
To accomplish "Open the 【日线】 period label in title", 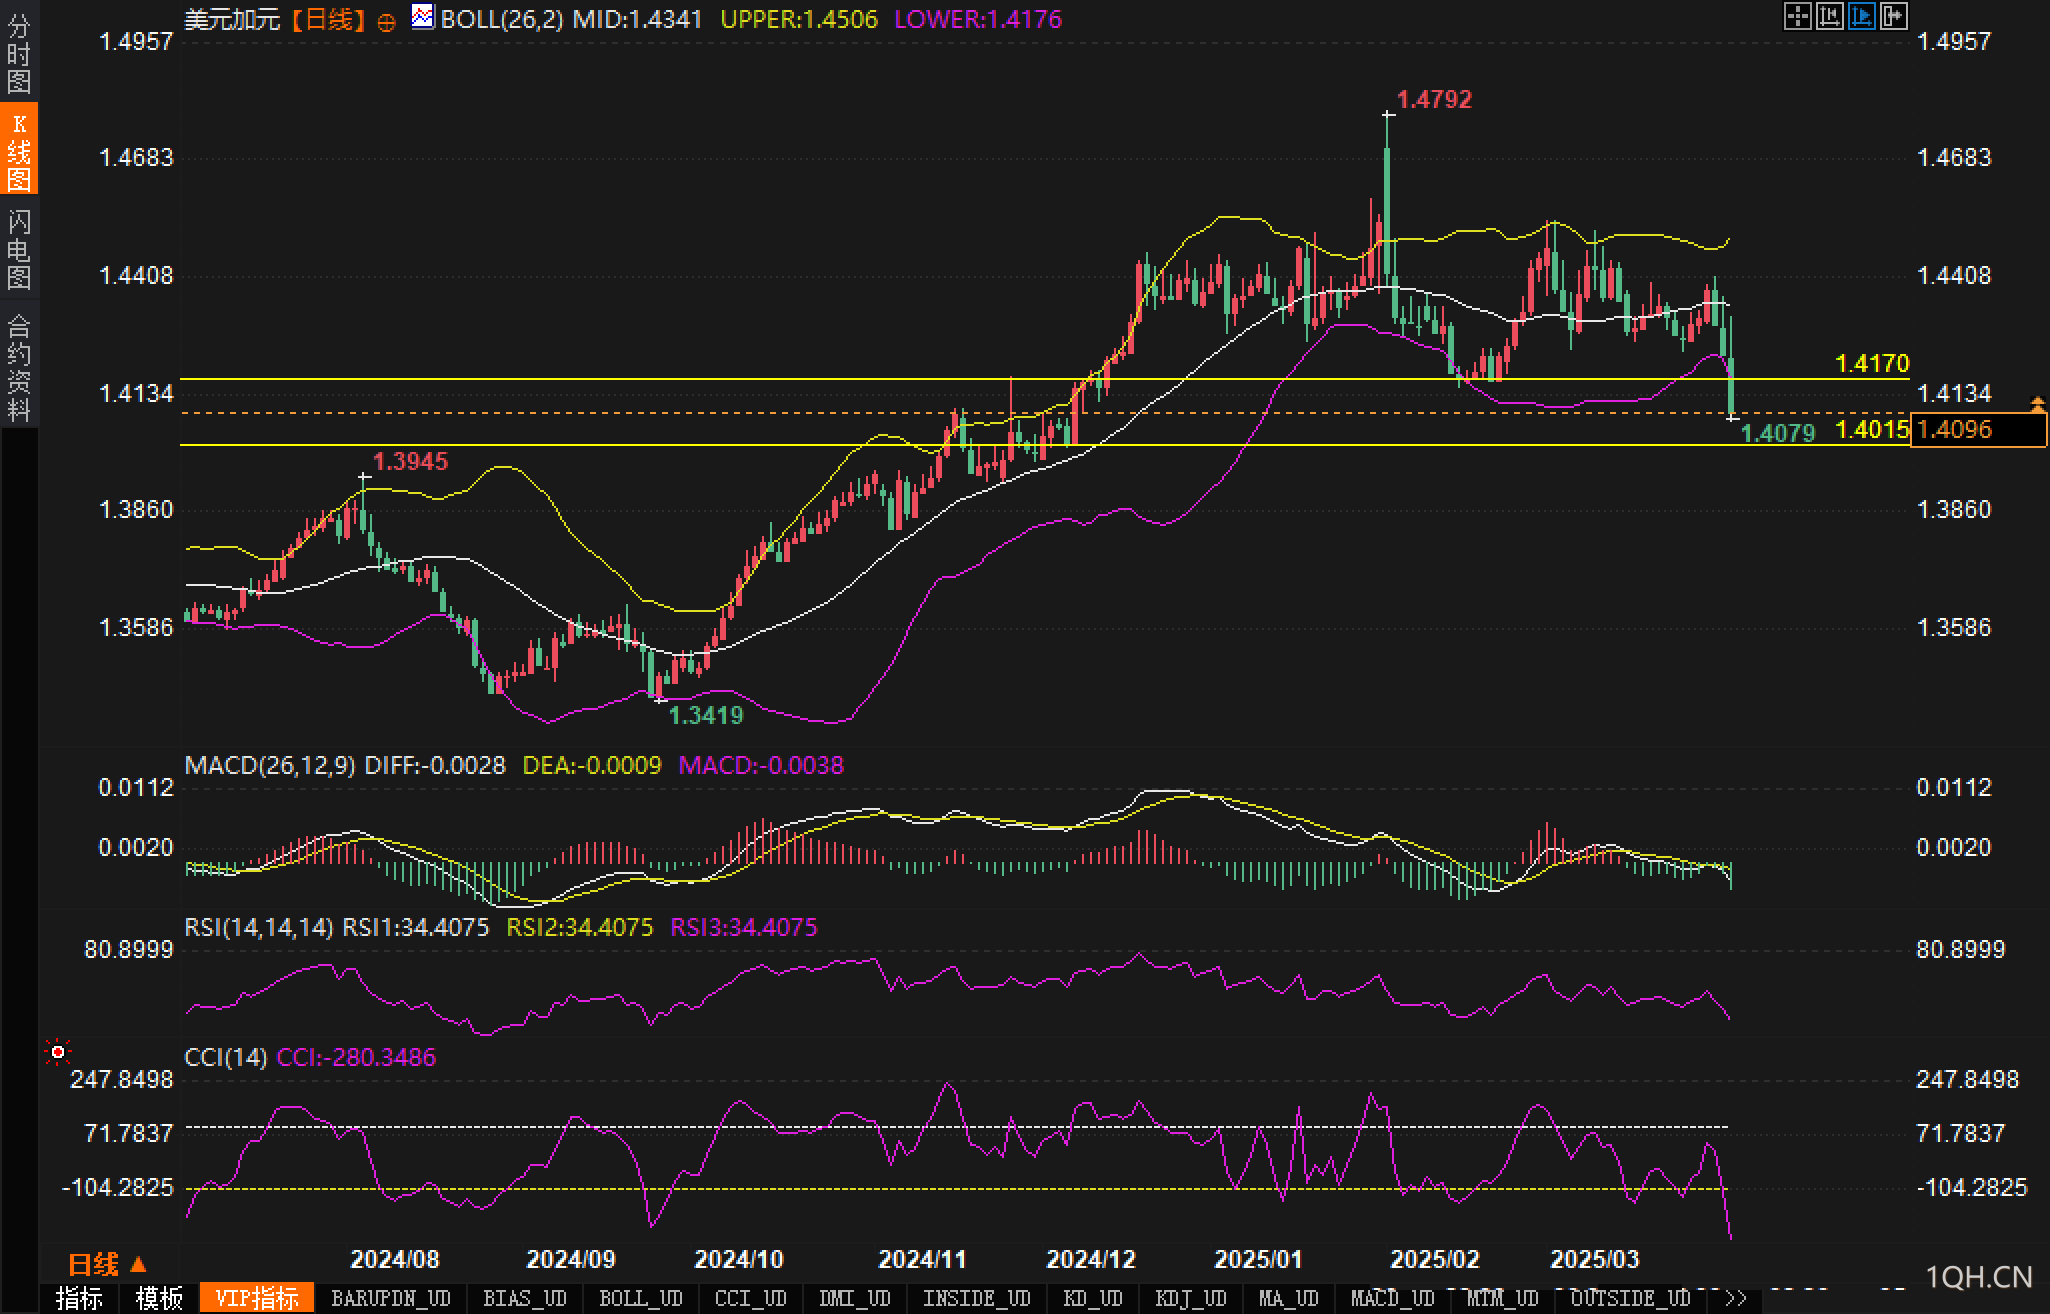I will [x=327, y=19].
